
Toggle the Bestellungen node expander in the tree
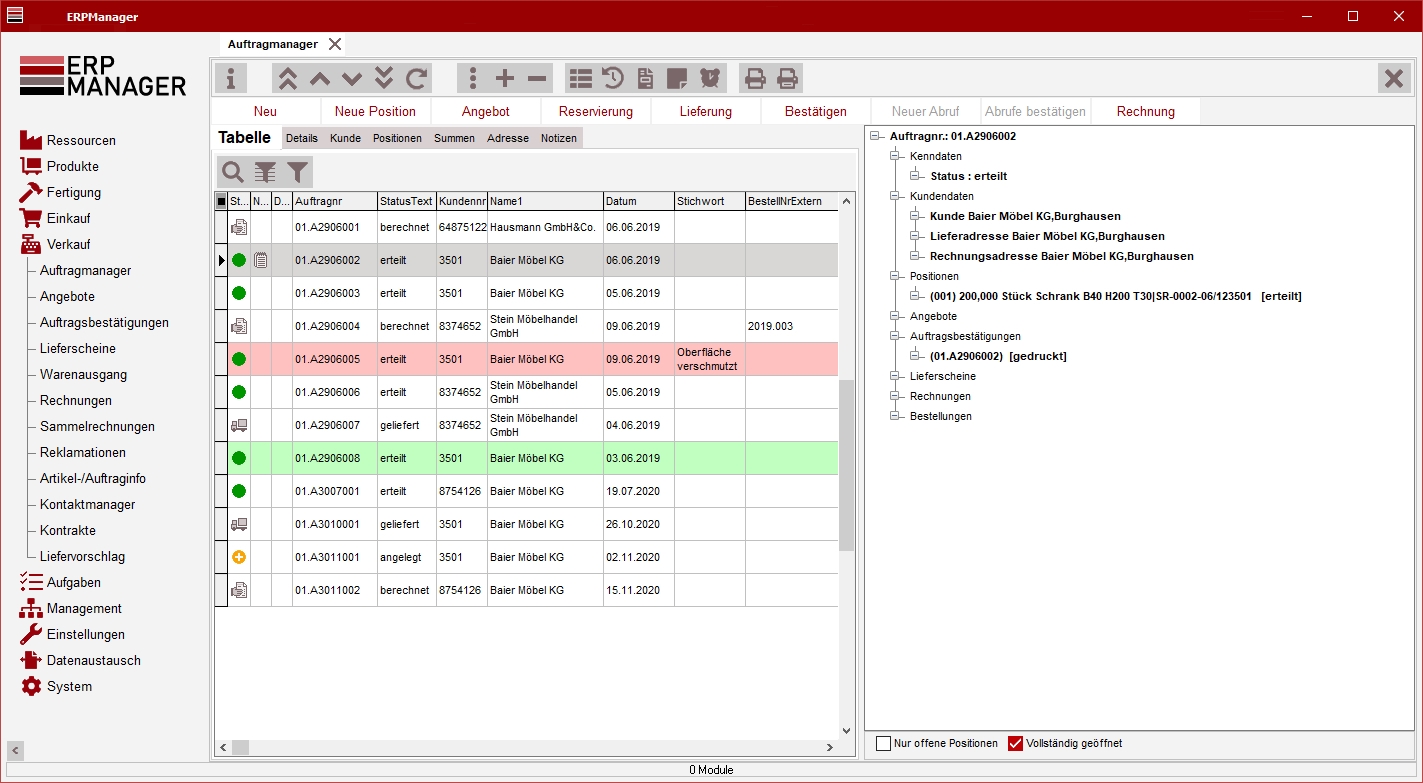click(x=895, y=416)
